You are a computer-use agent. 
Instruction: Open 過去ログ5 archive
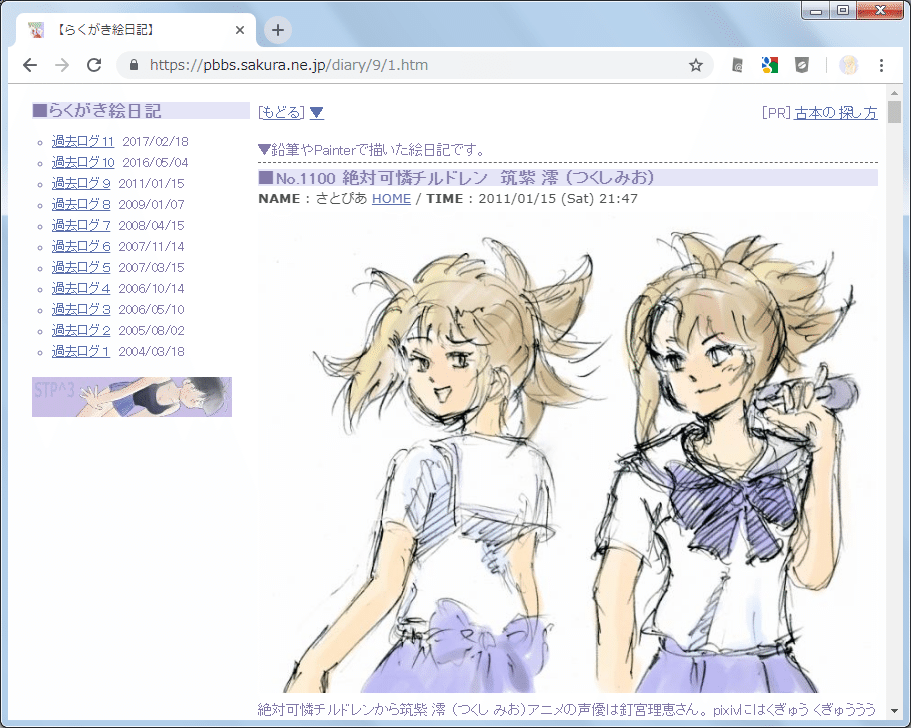click(x=81, y=267)
